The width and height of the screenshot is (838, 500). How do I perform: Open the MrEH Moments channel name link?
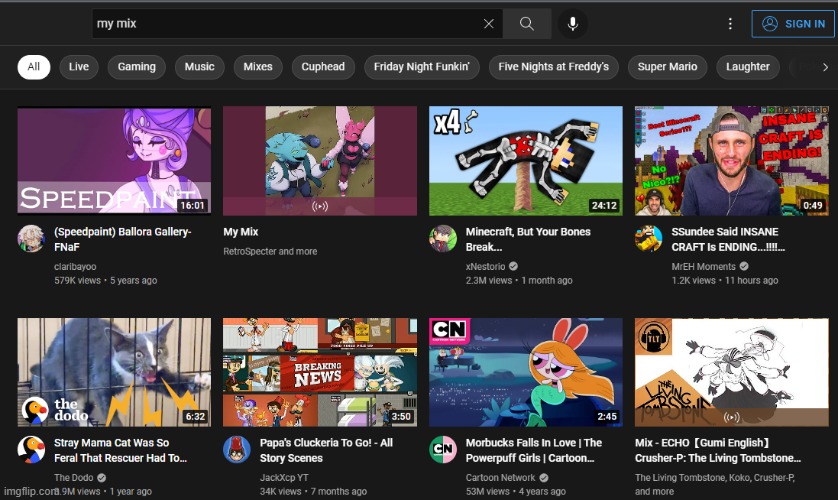(x=703, y=266)
